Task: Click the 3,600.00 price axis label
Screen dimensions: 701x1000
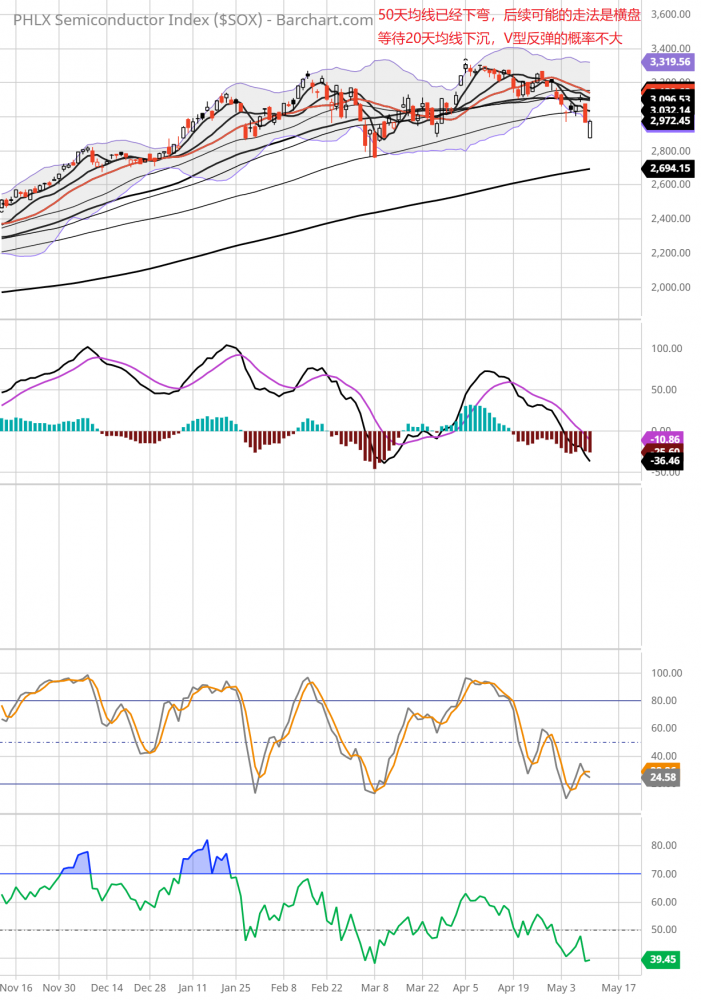Action: [x=671, y=14]
